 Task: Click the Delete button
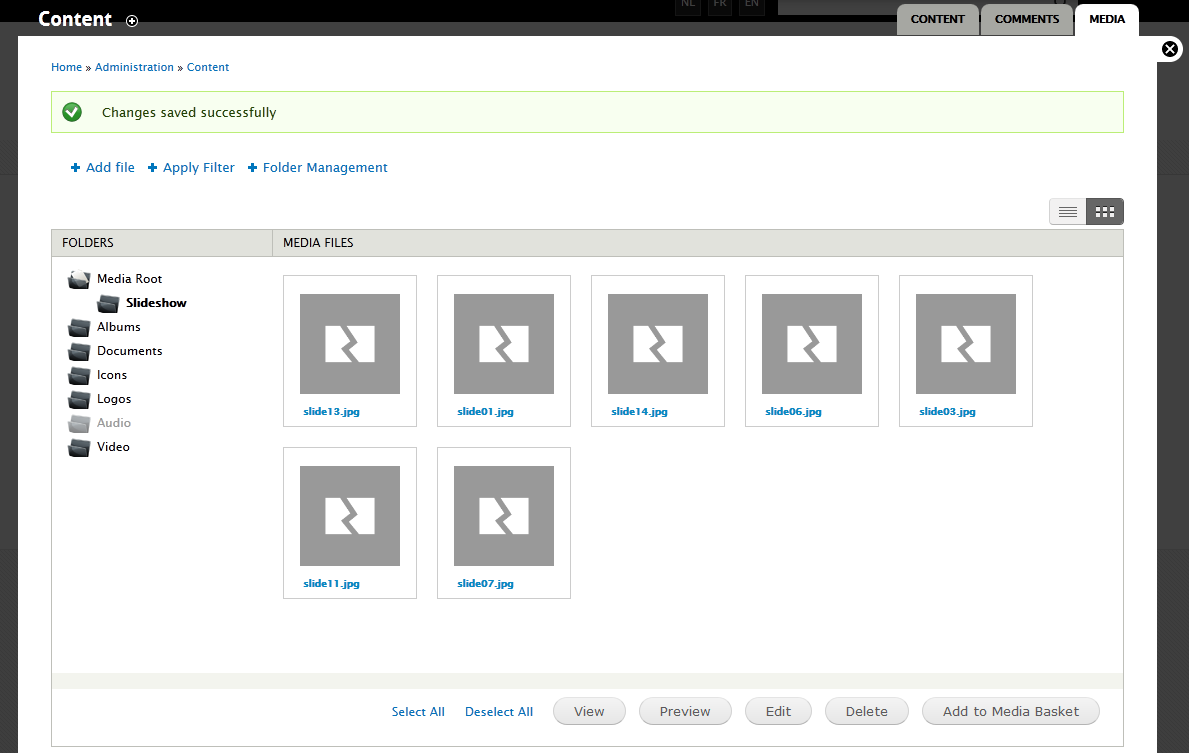coord(867,711)
